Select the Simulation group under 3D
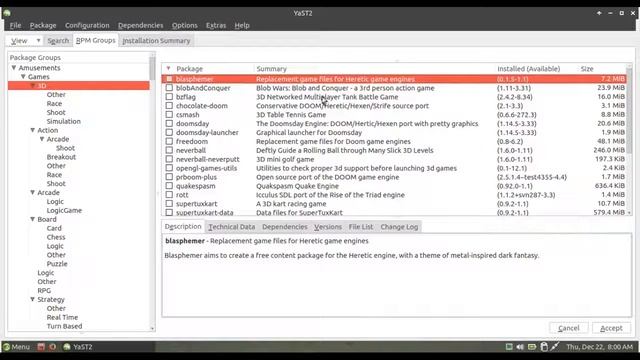This screenshot has width=640, height=360. [x=64, y=121]
